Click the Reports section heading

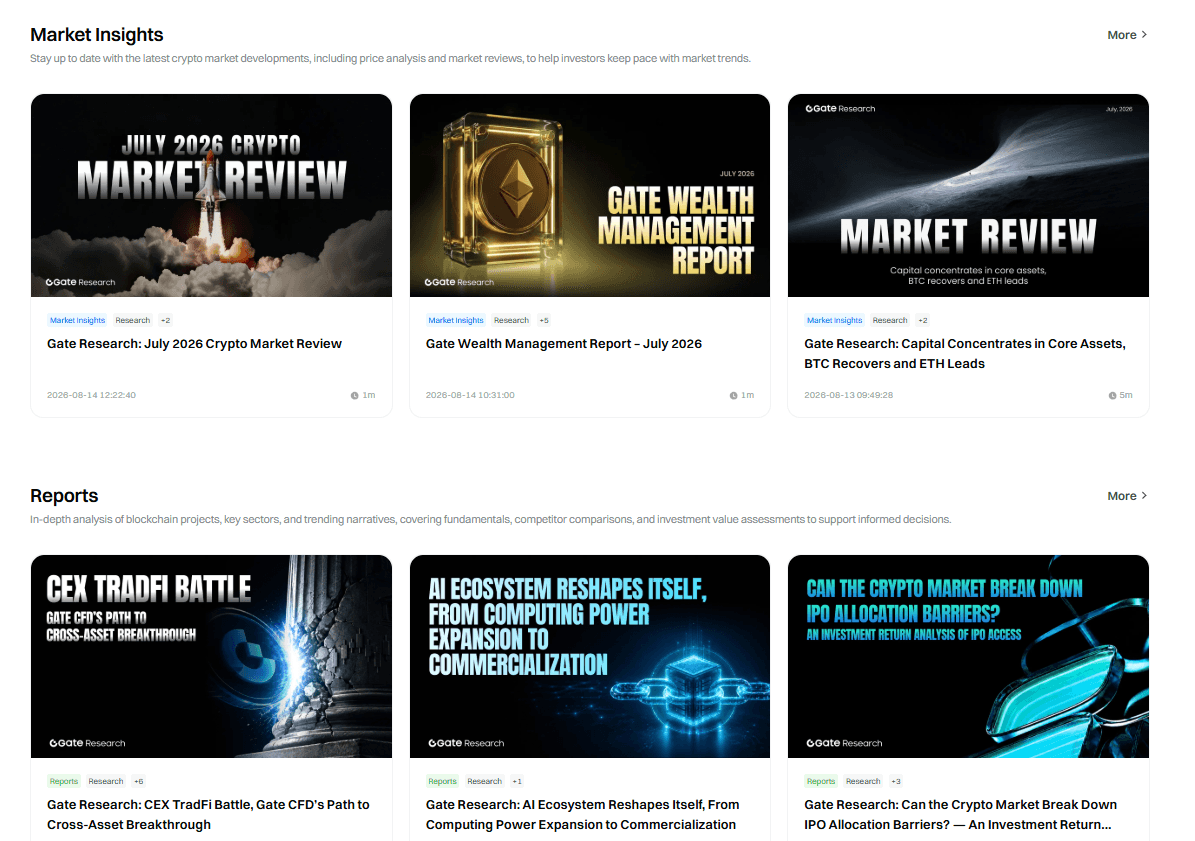point(64,496)
